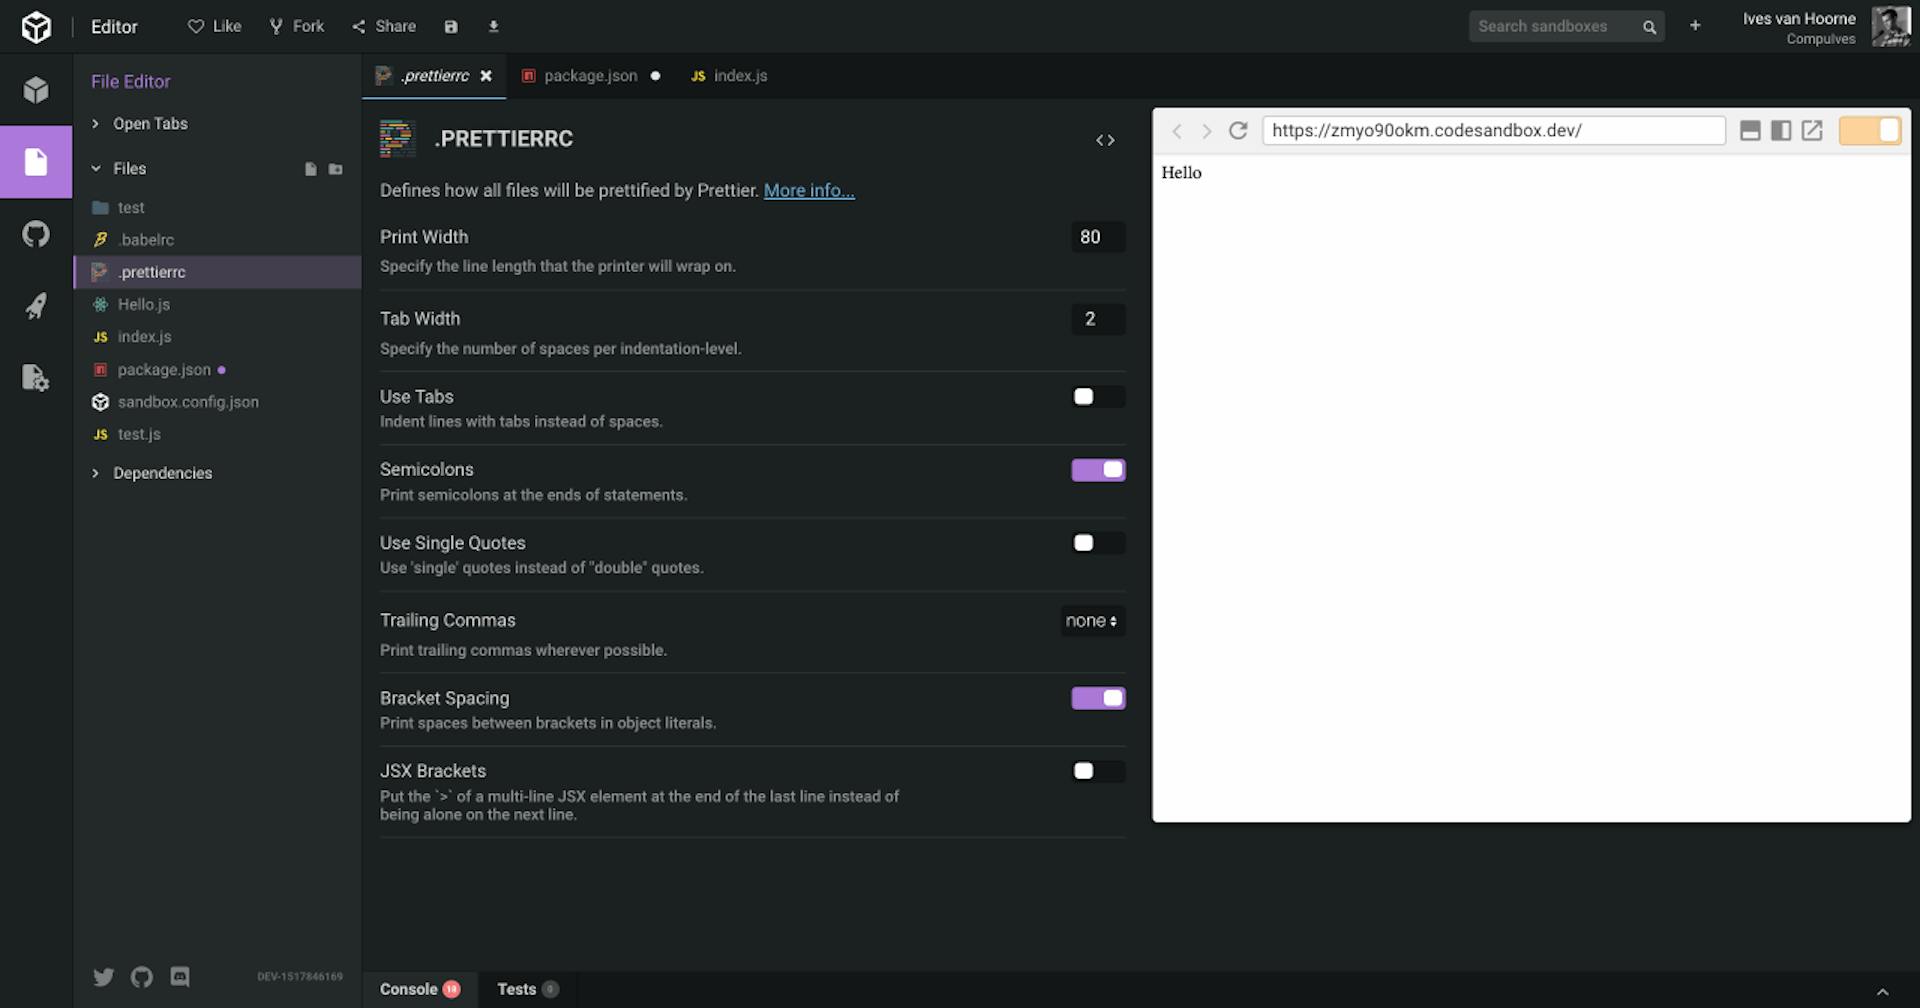Open the Trailing Commas dropdown

pyautogui.click(x=1091, y=621)
